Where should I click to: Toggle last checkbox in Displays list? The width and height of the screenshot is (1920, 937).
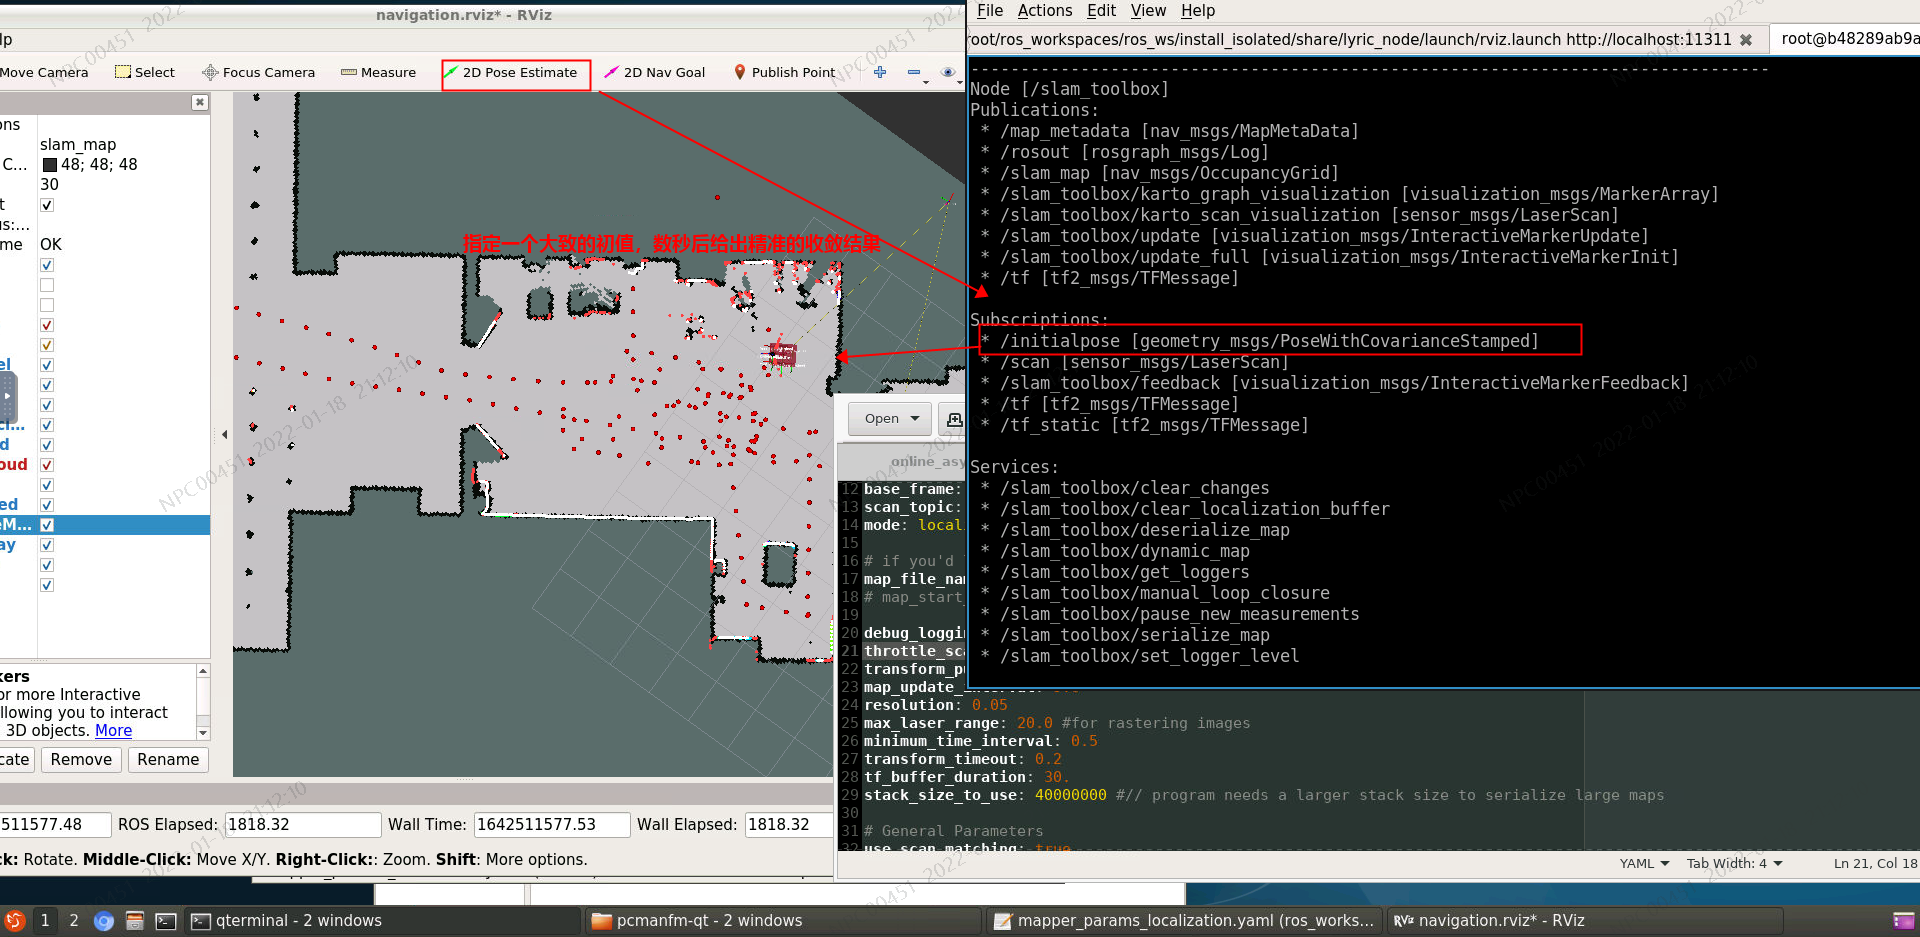click(47, 585)
